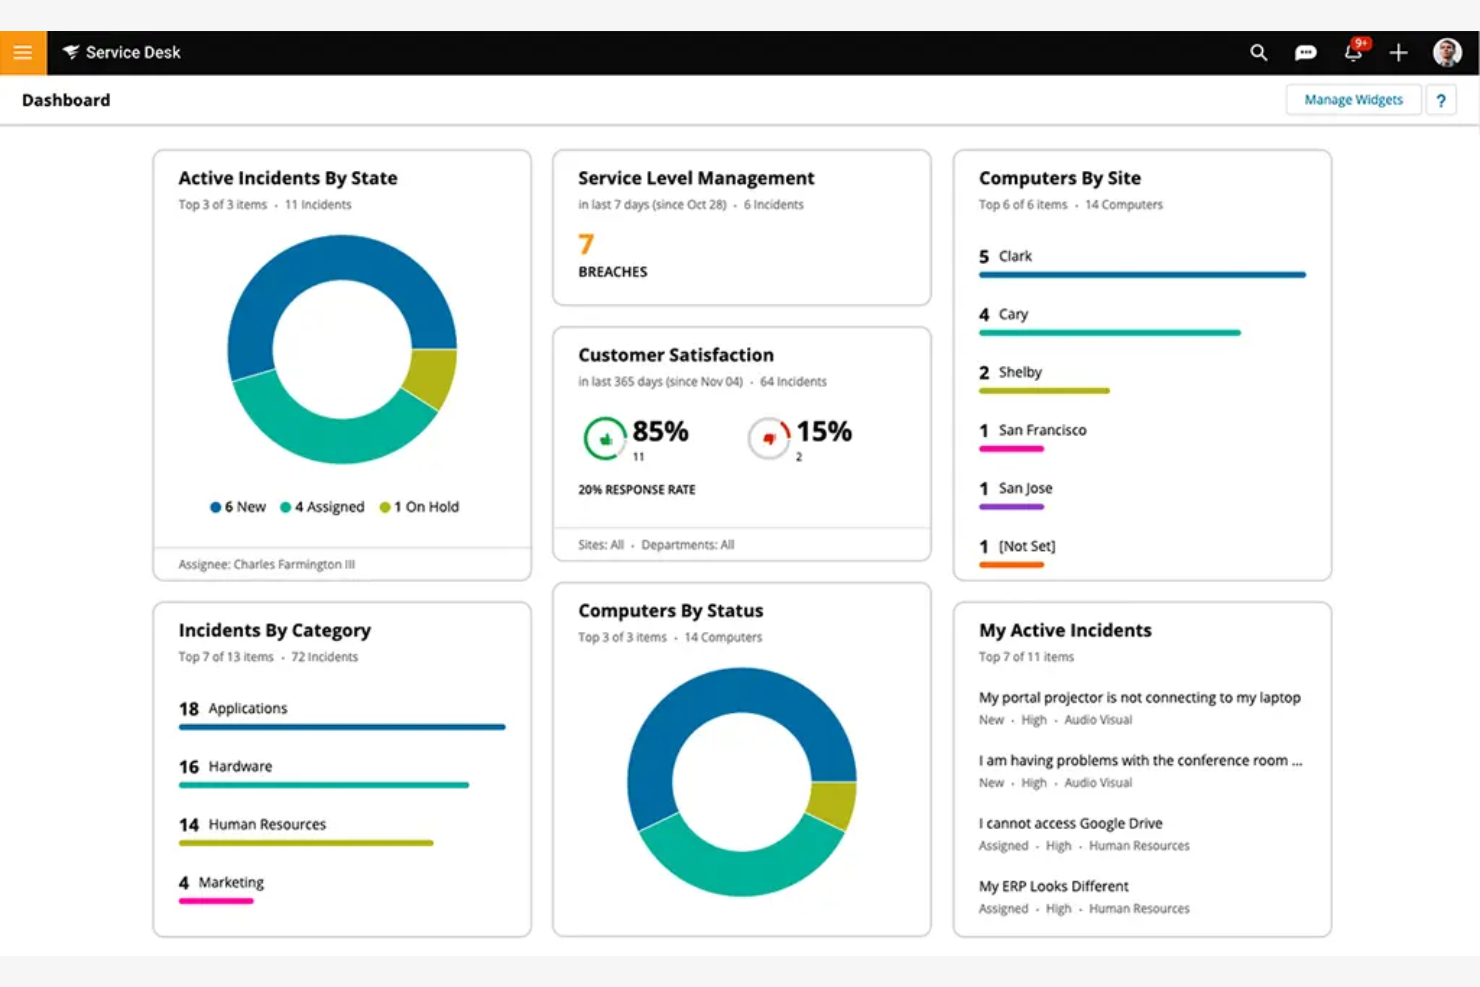Screen dimensions: 1480x987
Task: Open the chat messages panel
Action: tap(1306, 52)
